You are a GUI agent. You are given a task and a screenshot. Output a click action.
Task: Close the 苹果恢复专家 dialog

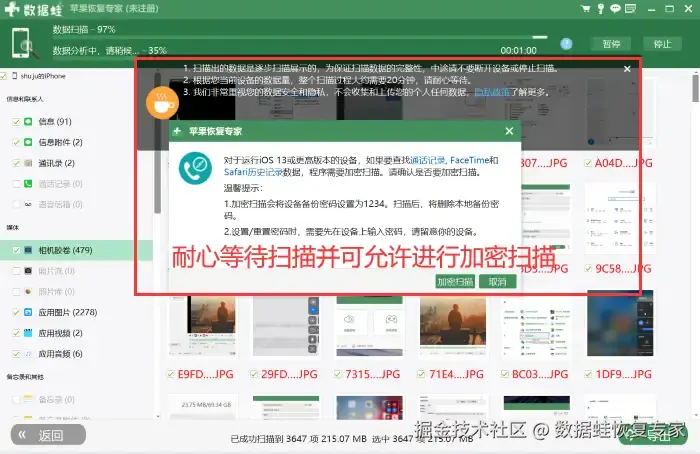[509, 131]
